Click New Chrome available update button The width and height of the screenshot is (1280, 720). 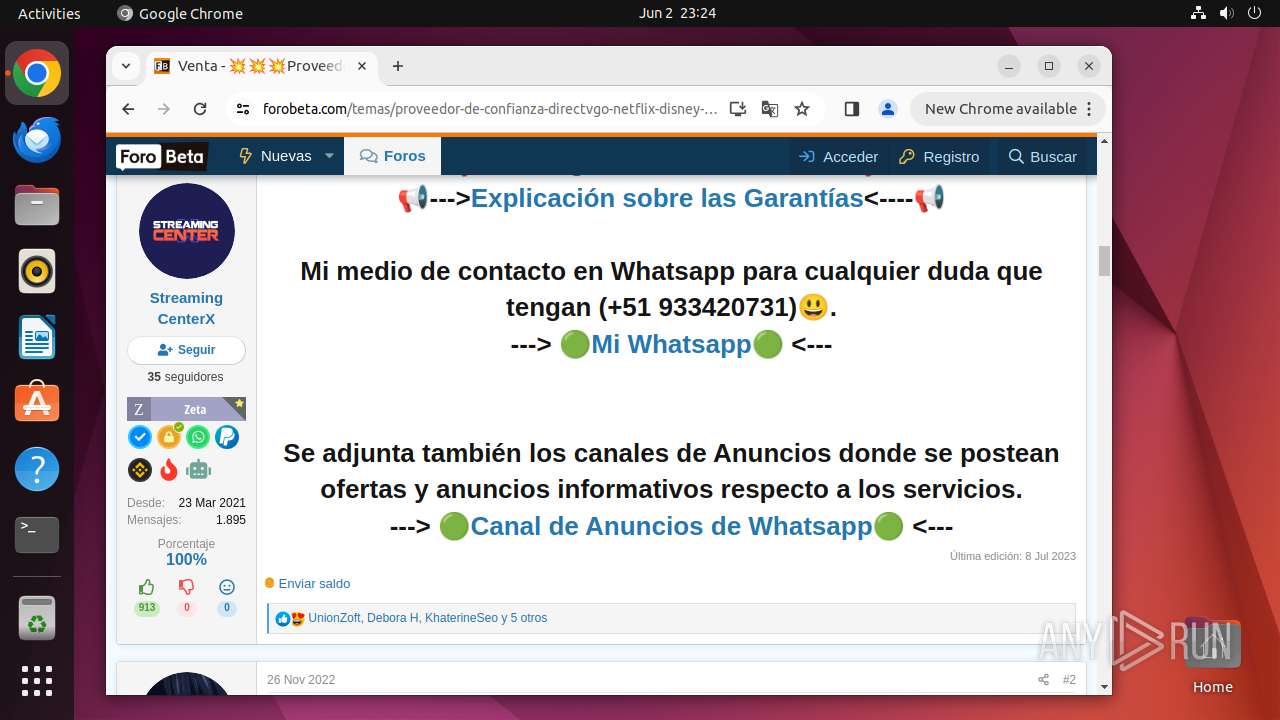tap(1007, 109)
